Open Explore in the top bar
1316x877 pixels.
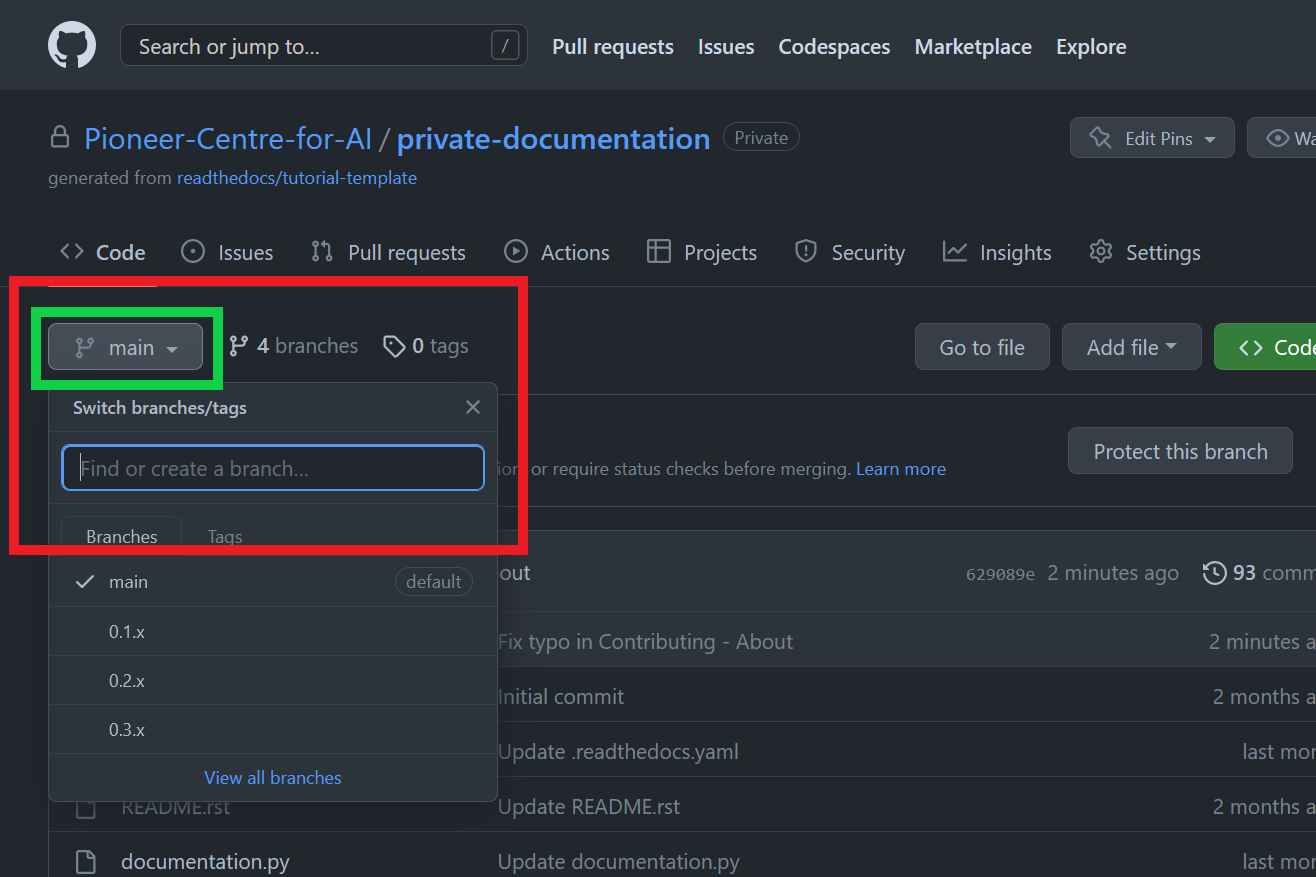pos(1091,47)
